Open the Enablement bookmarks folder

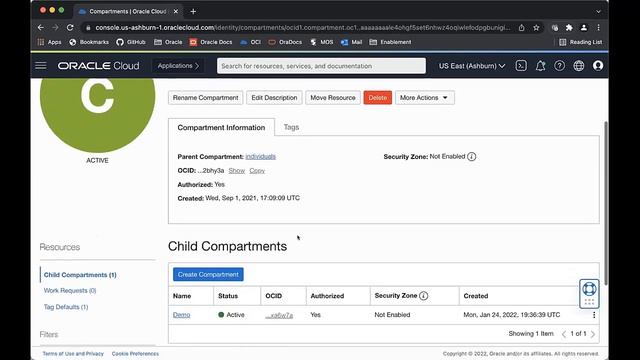coord(390,42)
